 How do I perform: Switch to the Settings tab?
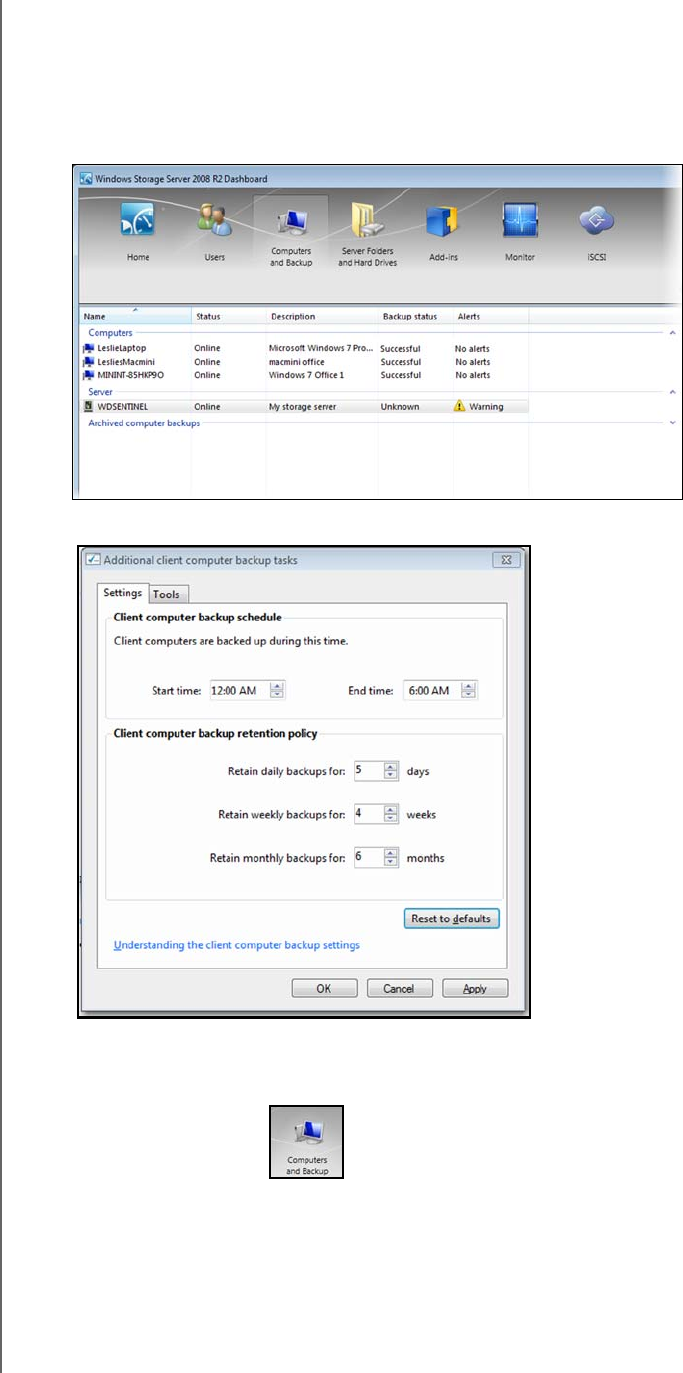125,593
